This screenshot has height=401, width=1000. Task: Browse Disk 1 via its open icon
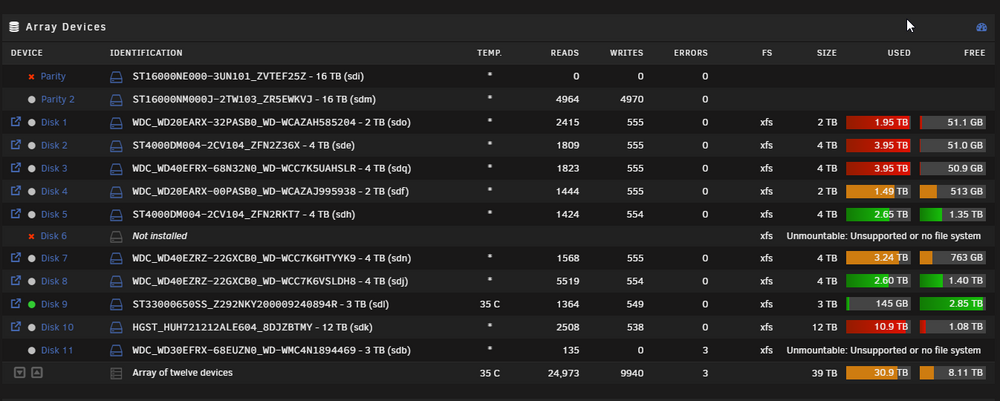(17, 121)
